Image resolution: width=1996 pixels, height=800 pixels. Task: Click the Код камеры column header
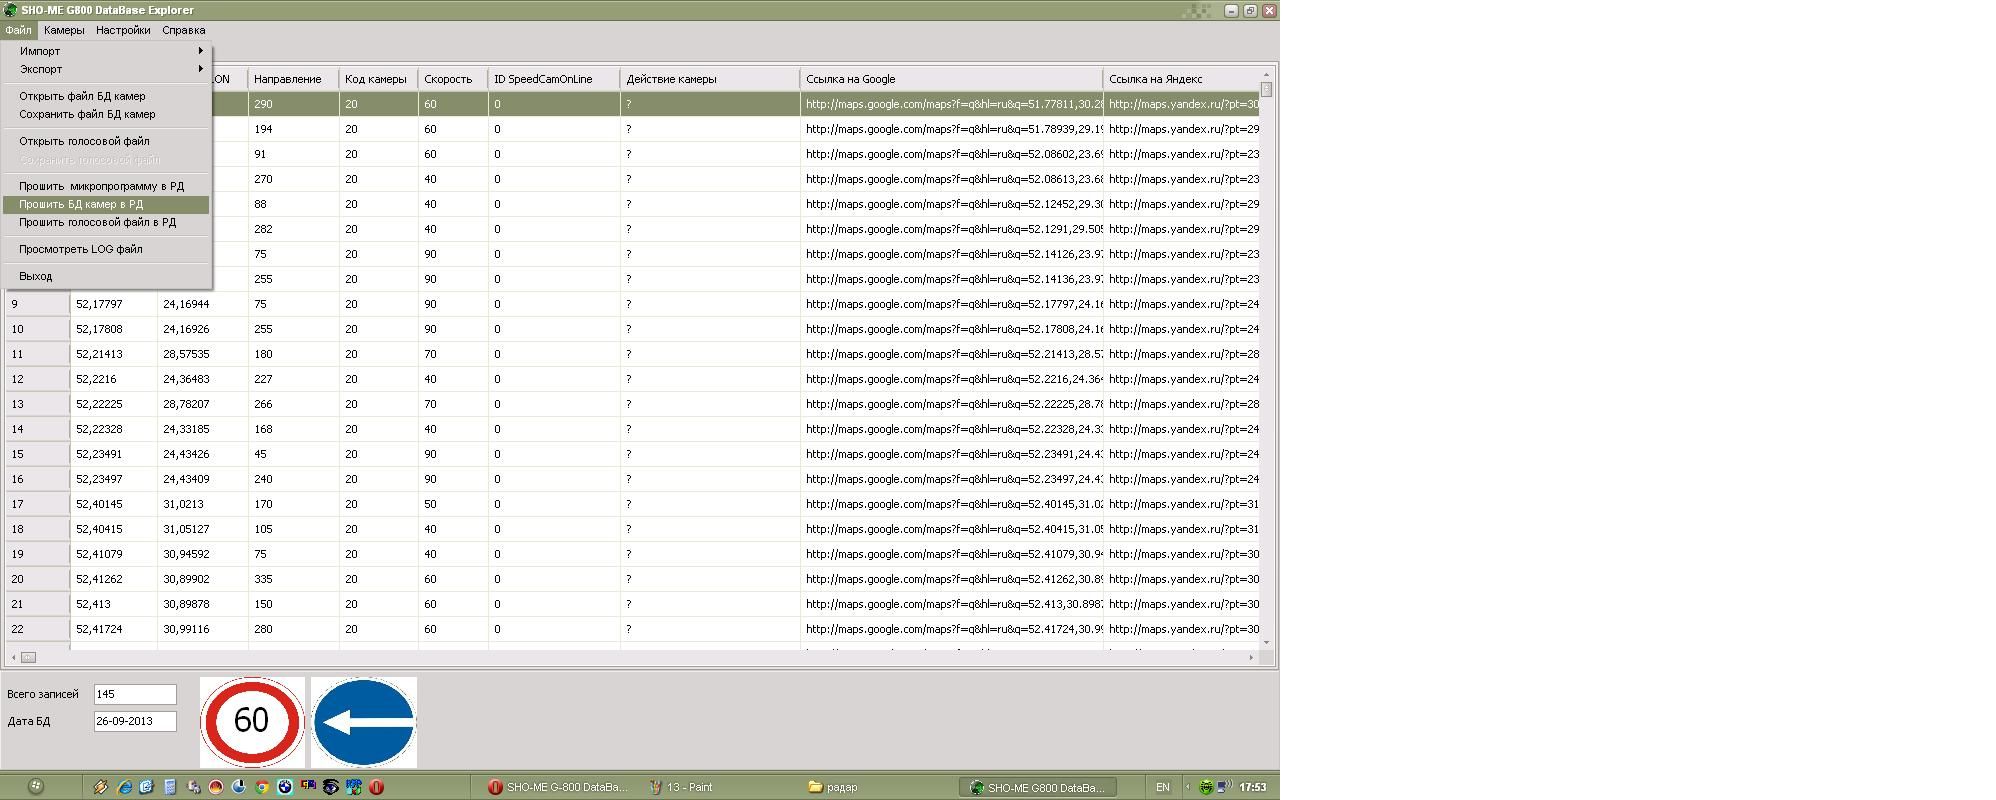click(379, 79)
